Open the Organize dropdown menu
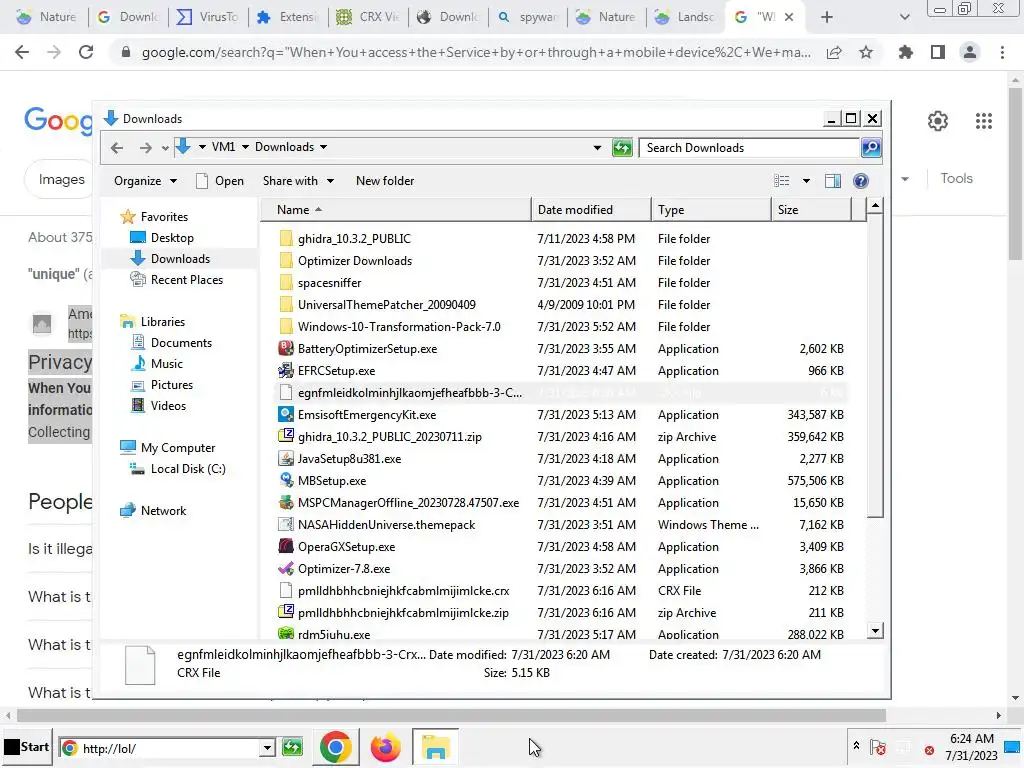 point(145,181)
